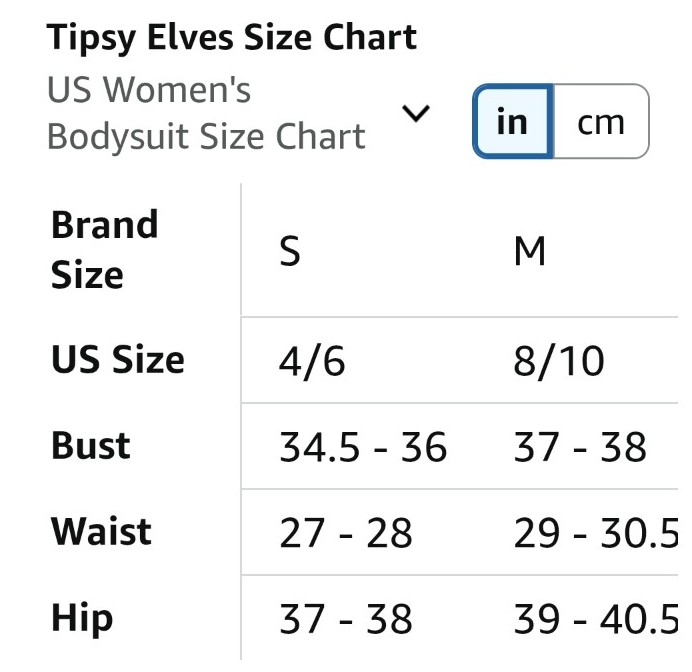Switch measurements to centimeters

pos(600,122)
